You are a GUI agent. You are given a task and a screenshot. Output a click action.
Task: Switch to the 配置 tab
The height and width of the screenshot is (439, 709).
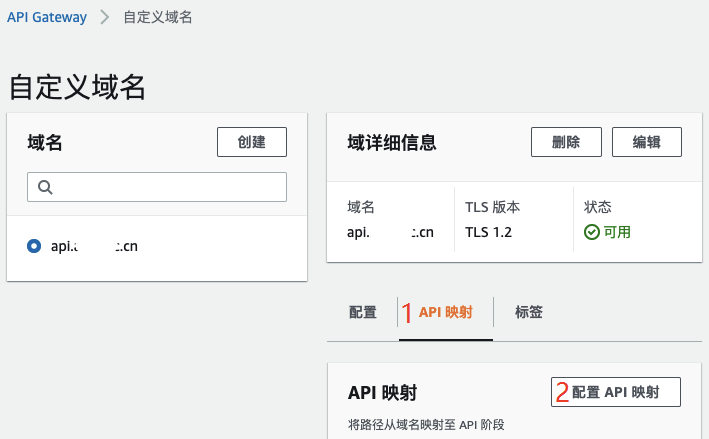click(x=363, y=312)
